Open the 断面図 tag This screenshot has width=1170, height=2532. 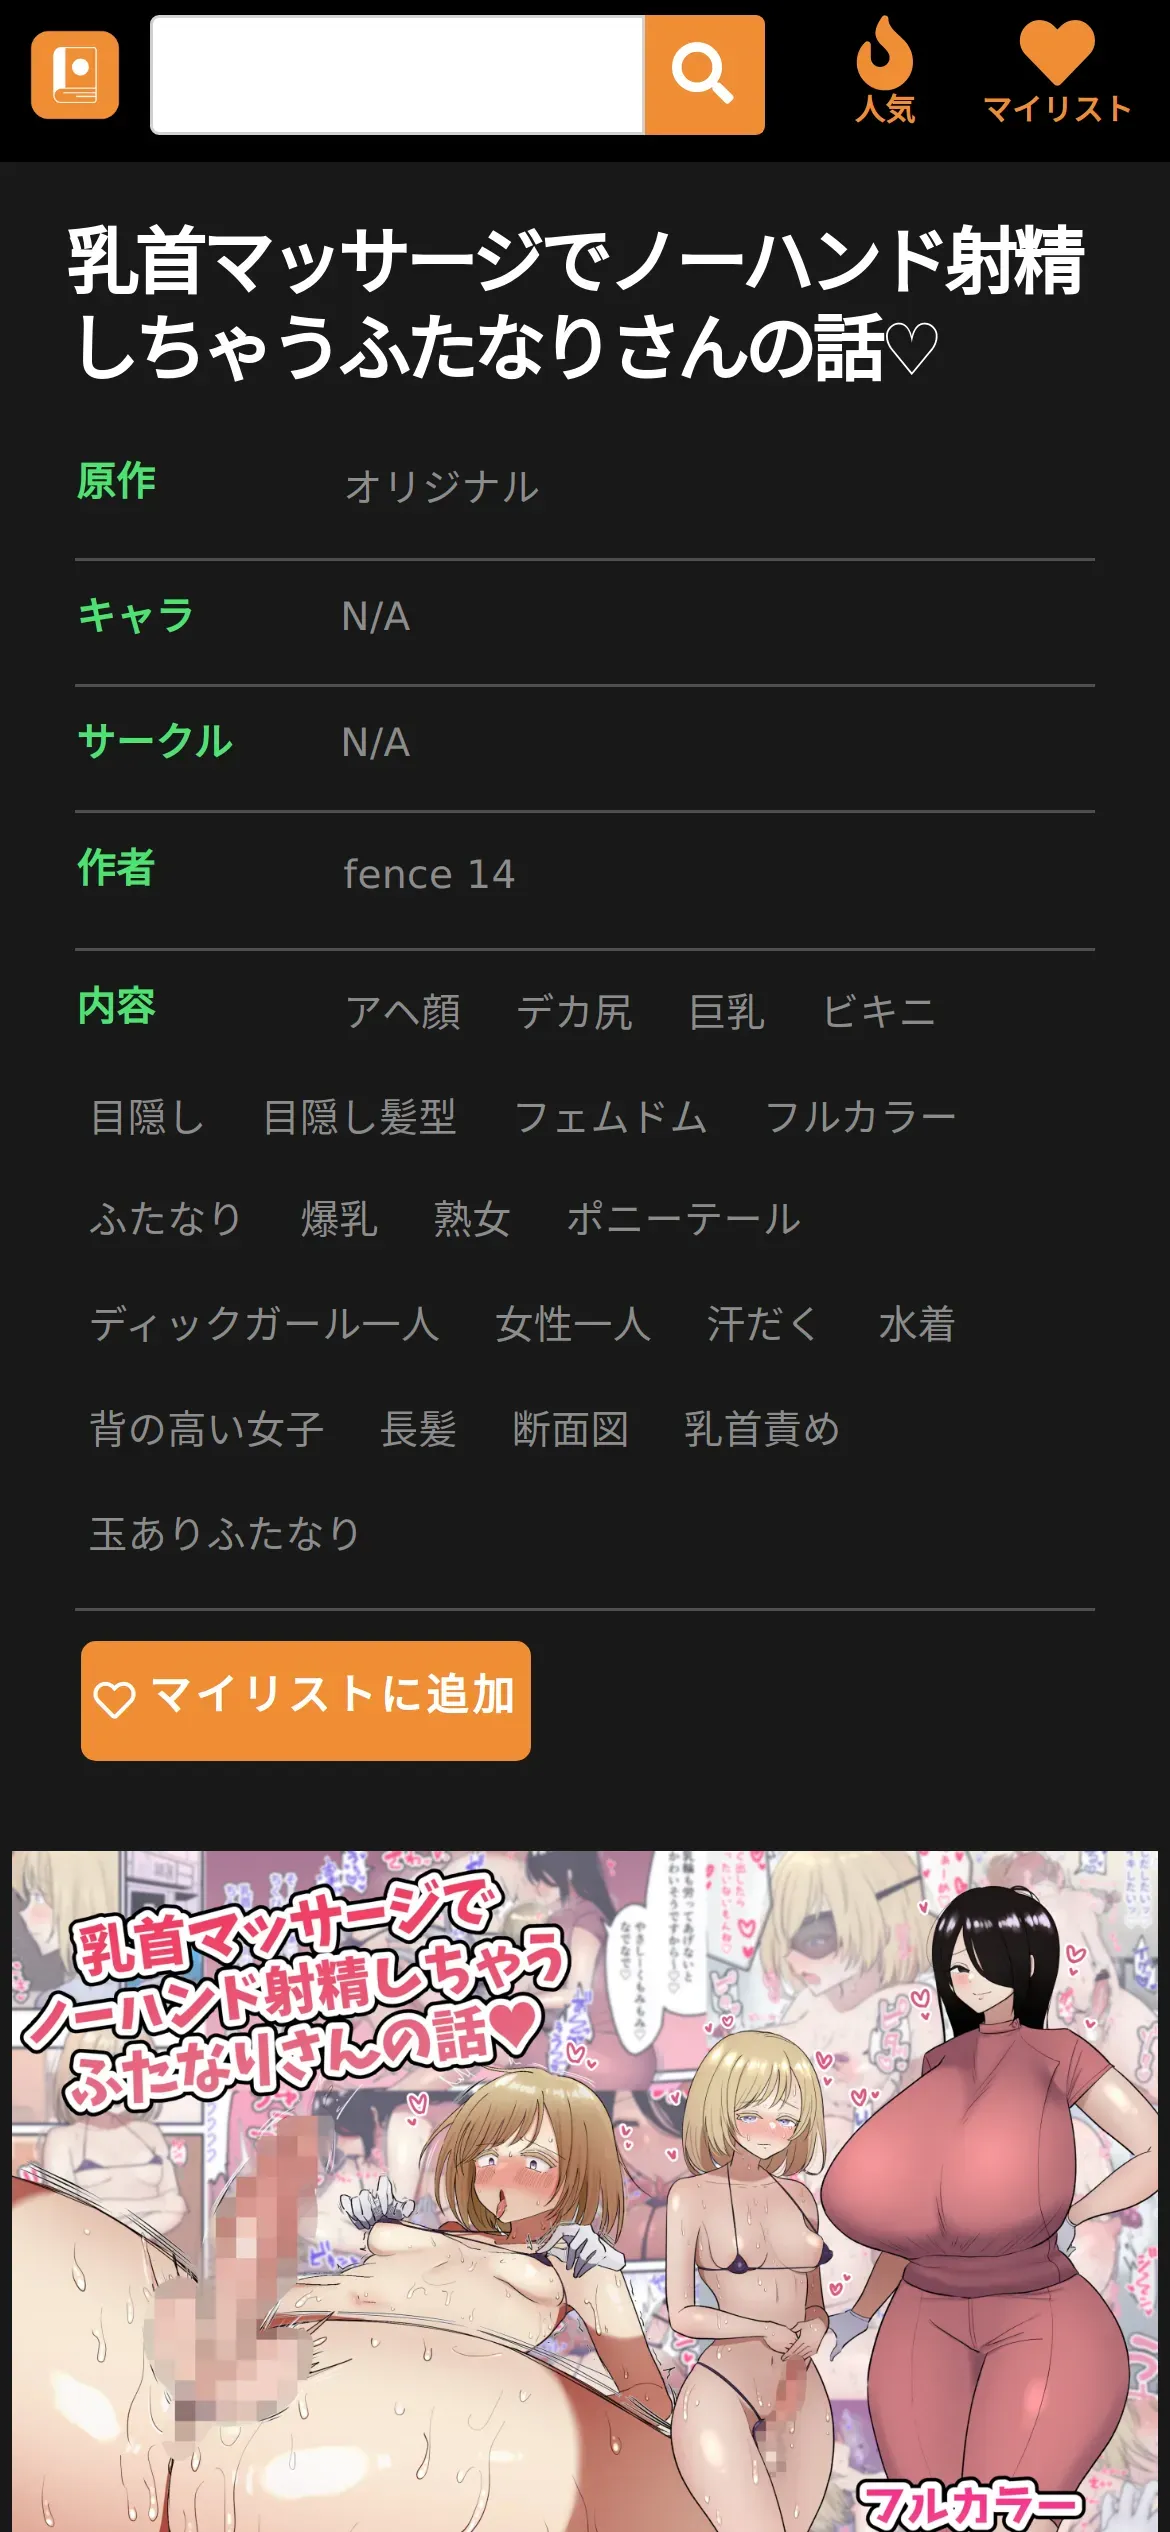tap(570, 1429)
